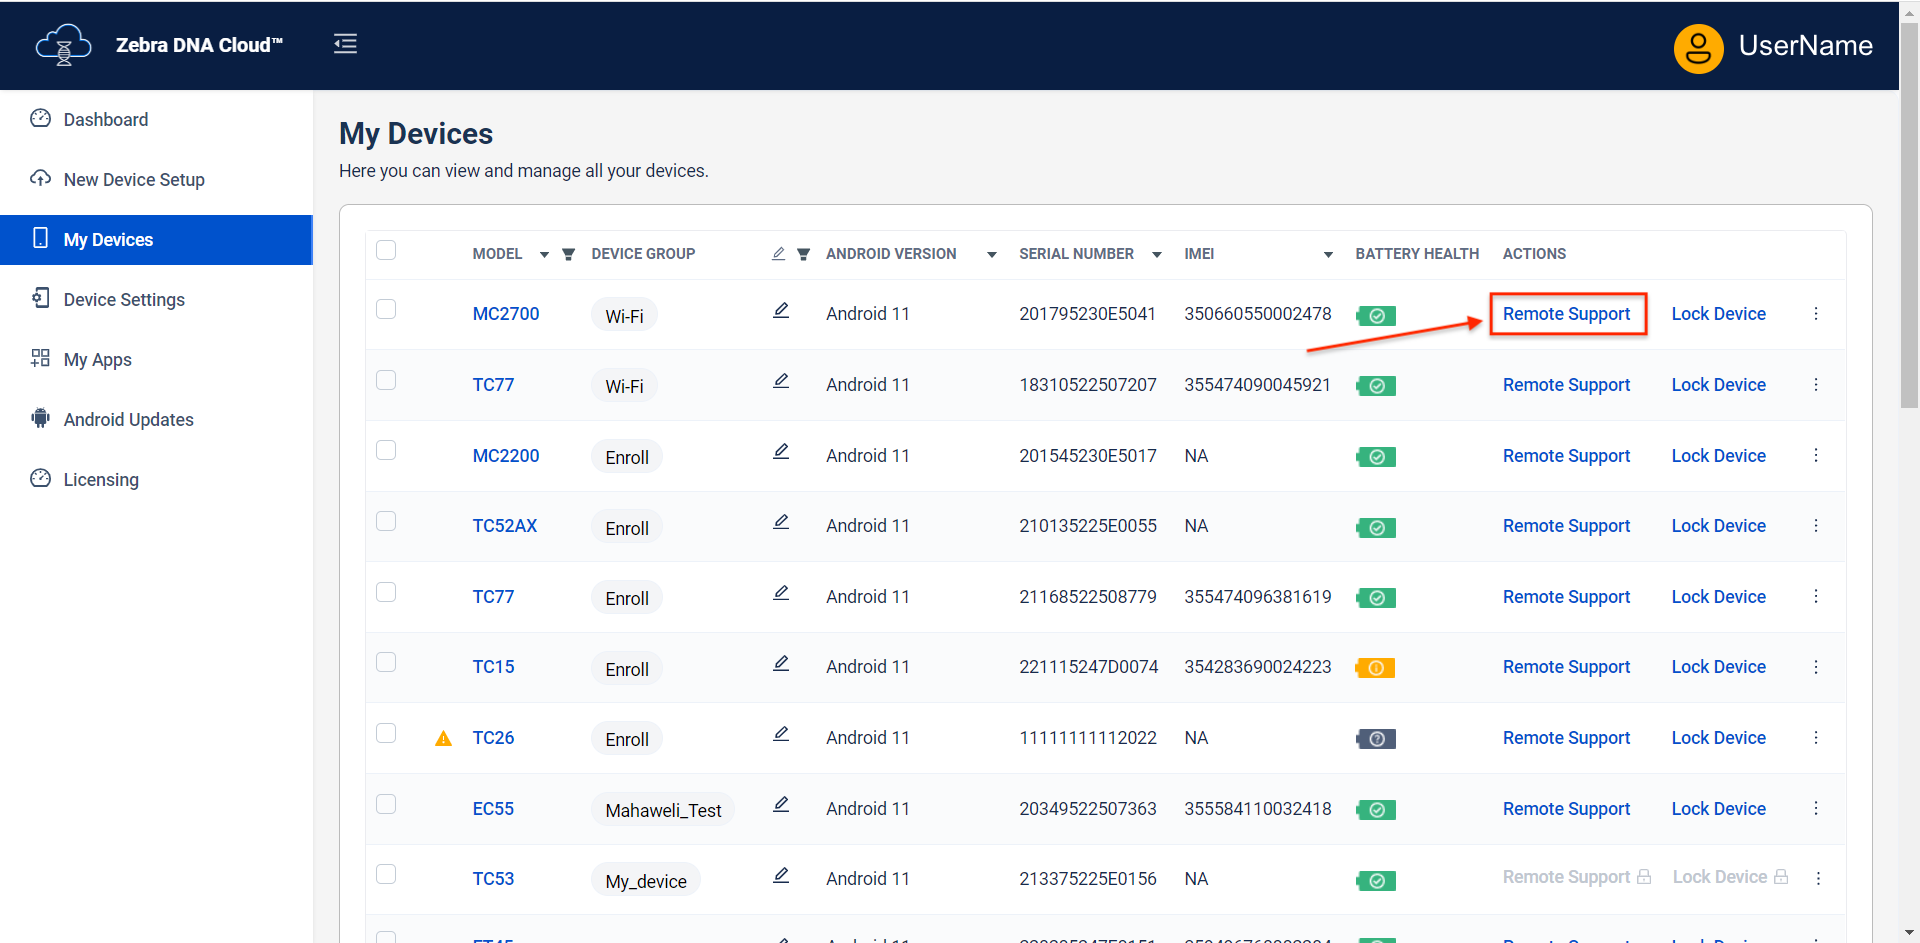This screenshot has height=943, width=1920.
Task: Edit device group for MC2700 row
Action: coord(781,311)
